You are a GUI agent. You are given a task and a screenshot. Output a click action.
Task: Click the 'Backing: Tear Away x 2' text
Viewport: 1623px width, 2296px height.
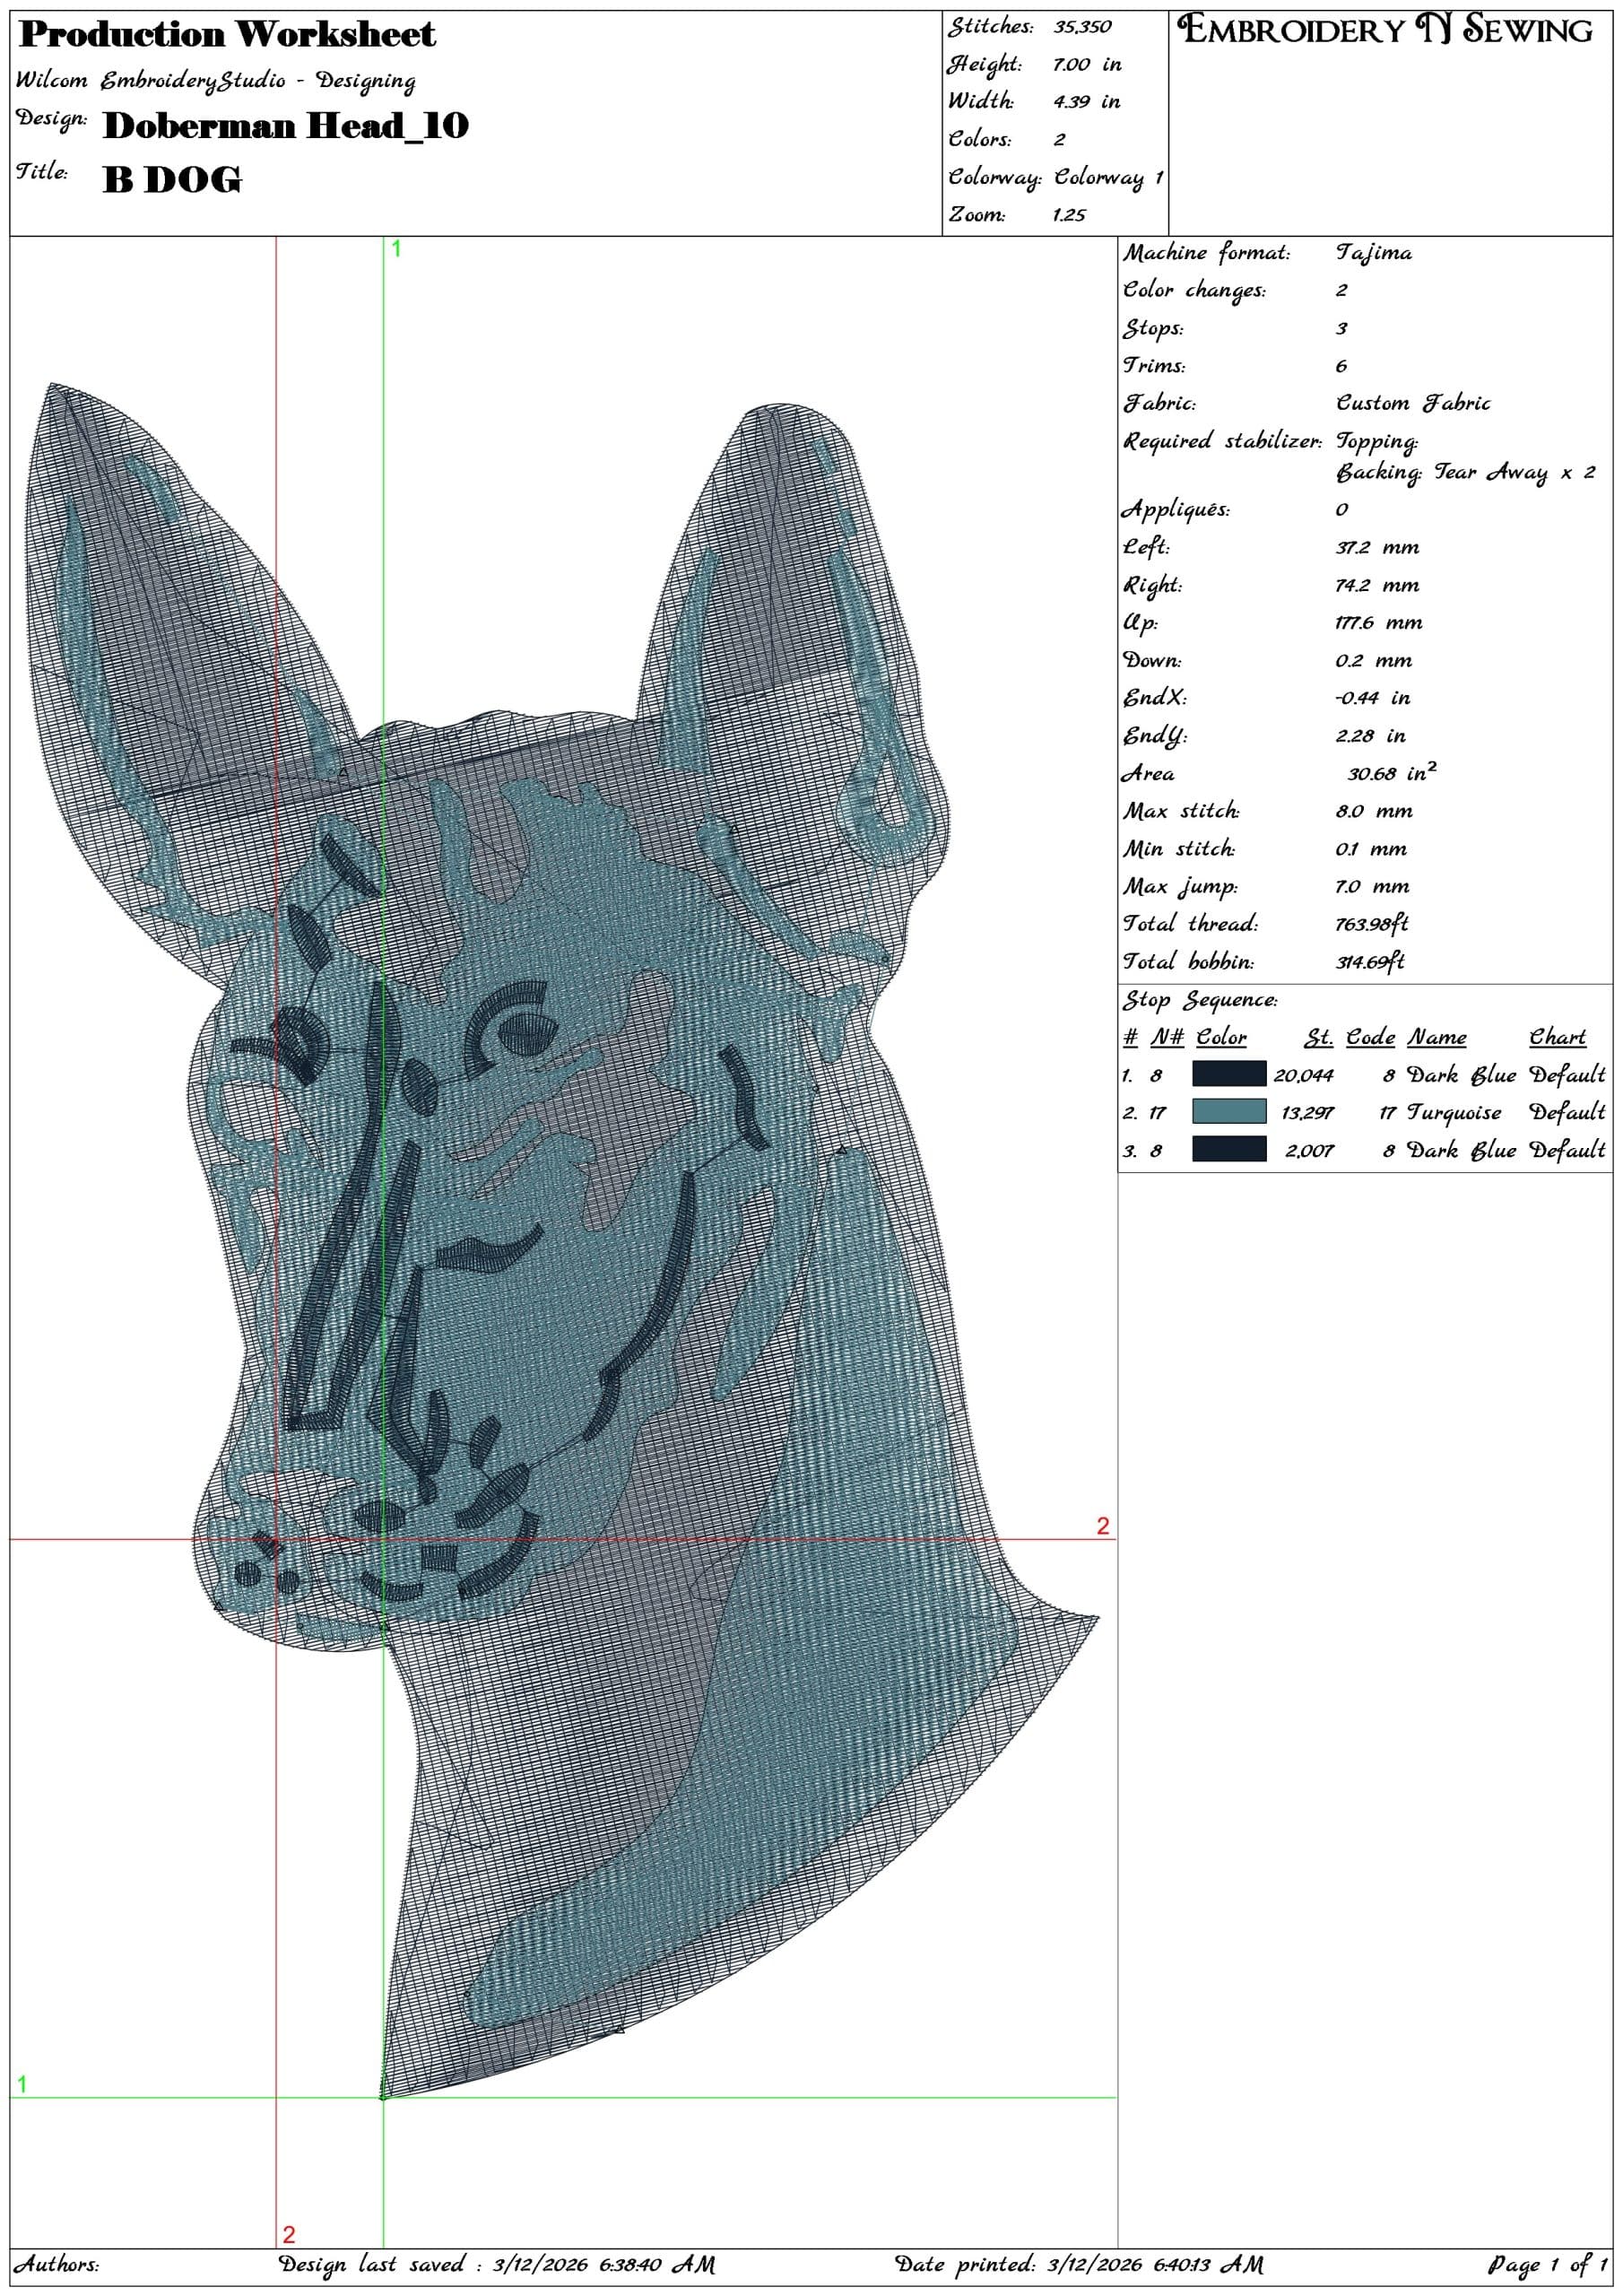click(1466, 472)
